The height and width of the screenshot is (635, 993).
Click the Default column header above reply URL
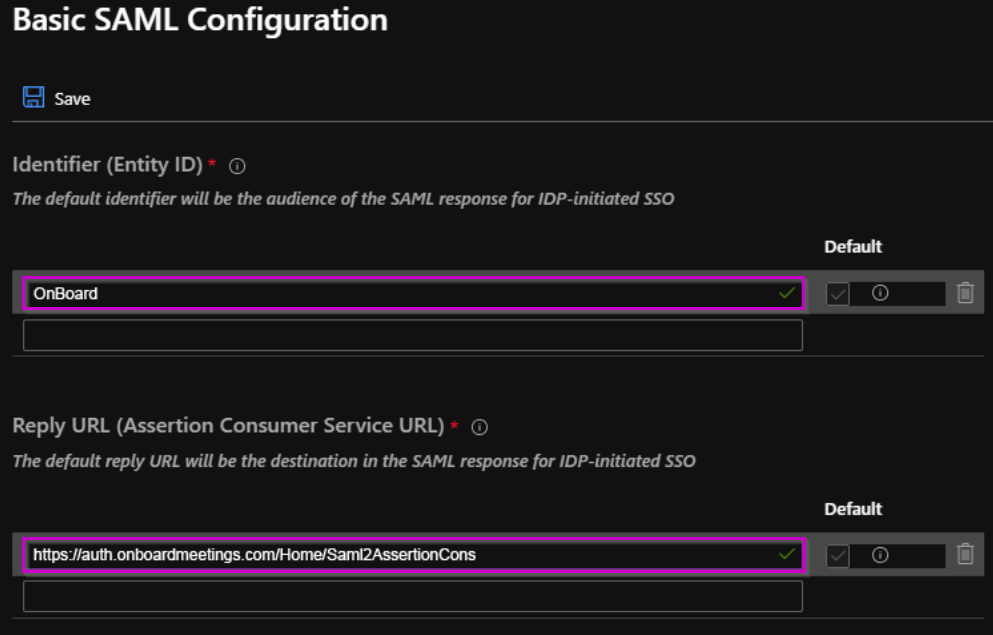pyautogui.click(x=853, y=509)
